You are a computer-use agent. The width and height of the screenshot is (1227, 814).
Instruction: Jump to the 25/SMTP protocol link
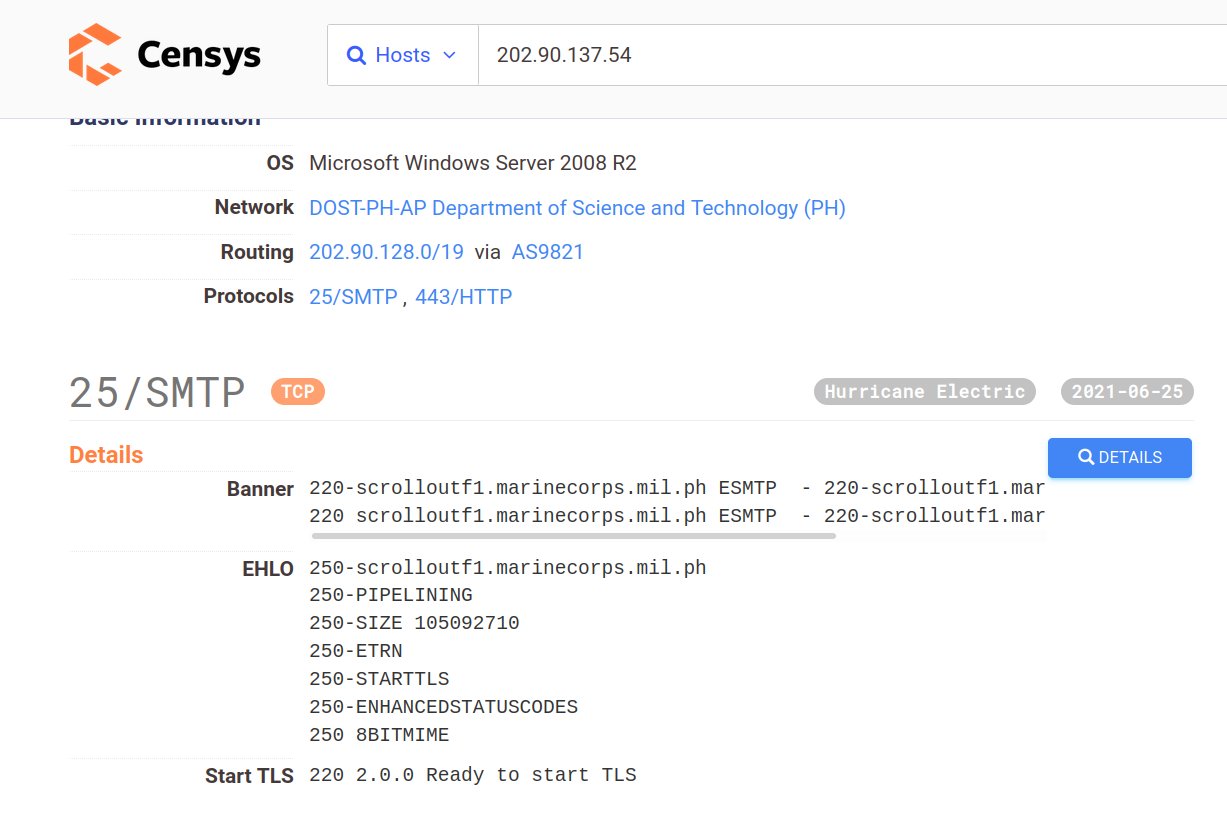click(353, 297)
